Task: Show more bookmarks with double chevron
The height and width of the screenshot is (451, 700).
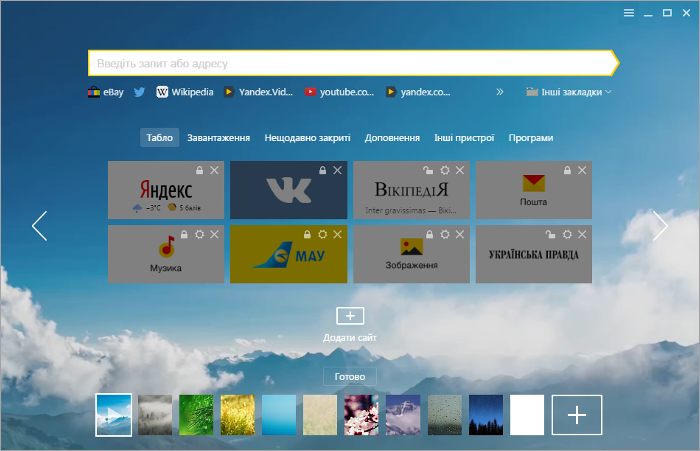Action: [x=500, y=92]
